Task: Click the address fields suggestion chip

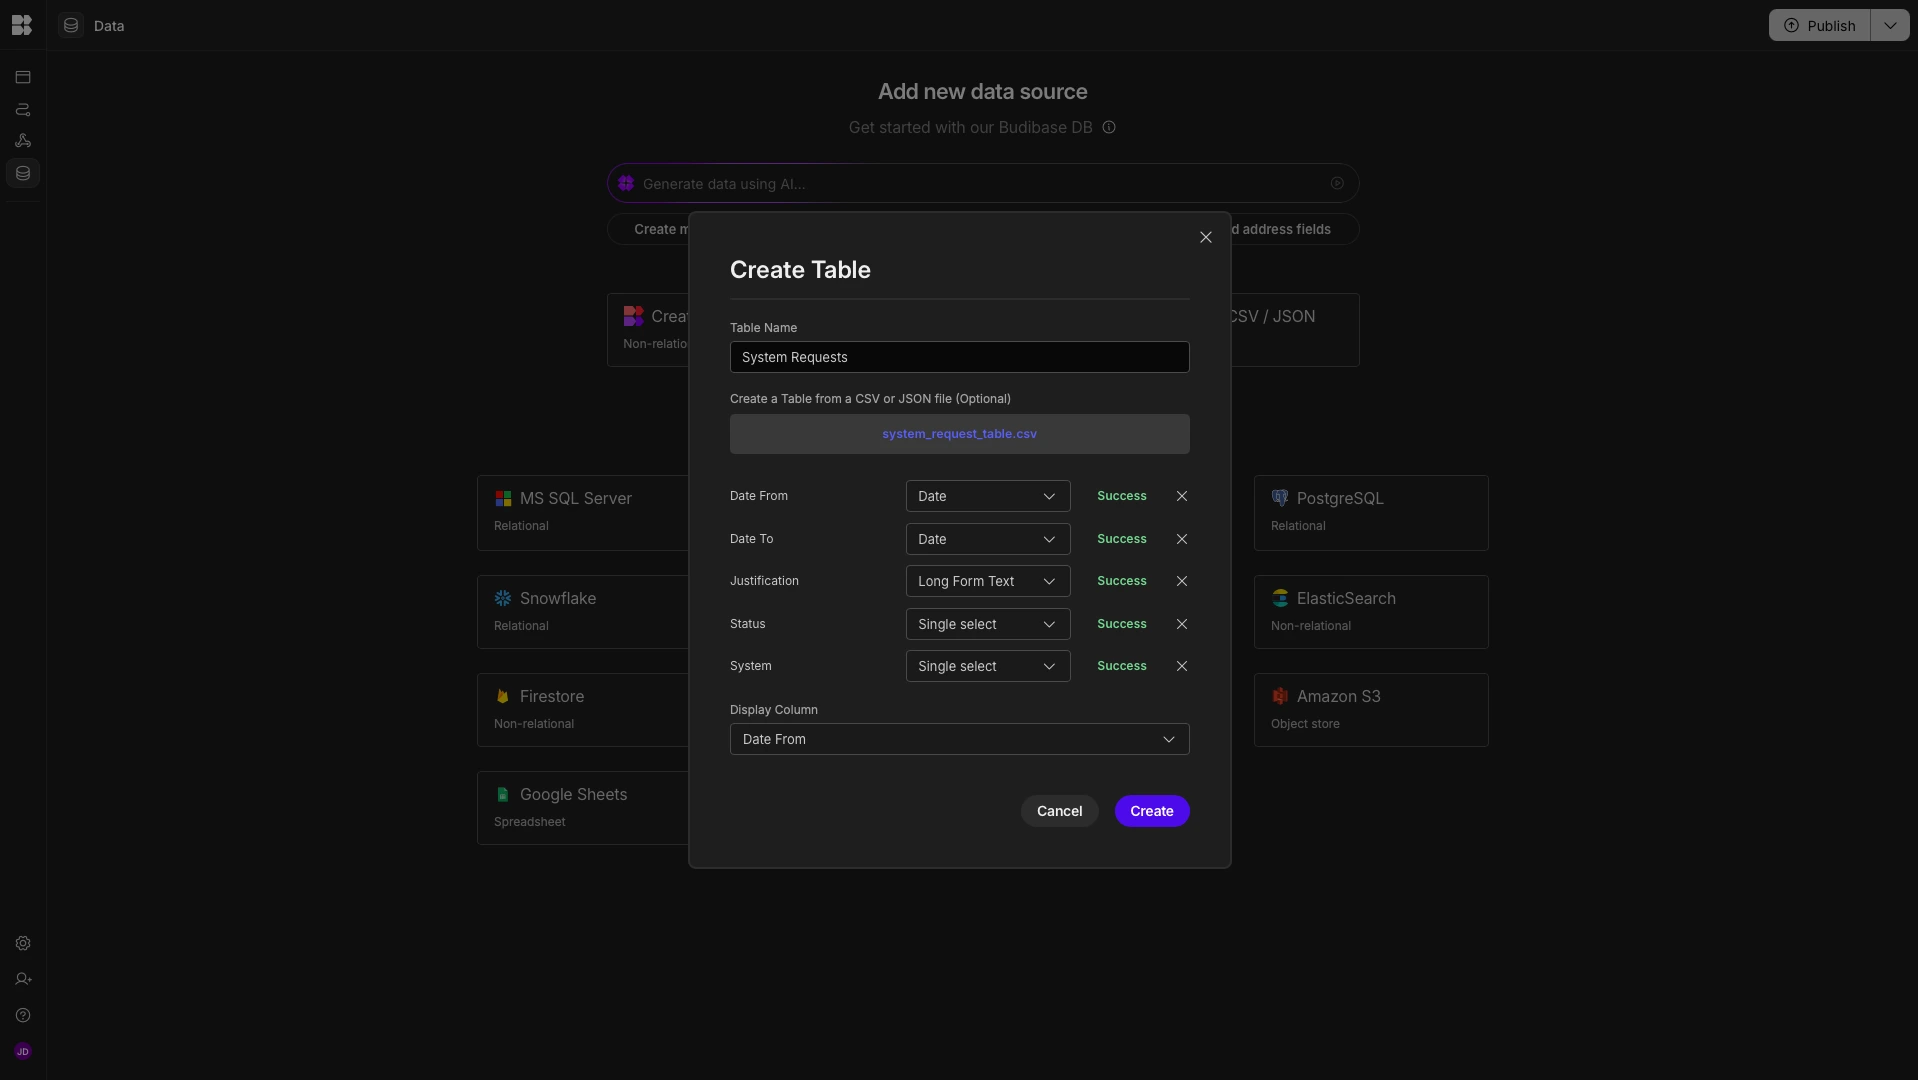Action: 1293,229
